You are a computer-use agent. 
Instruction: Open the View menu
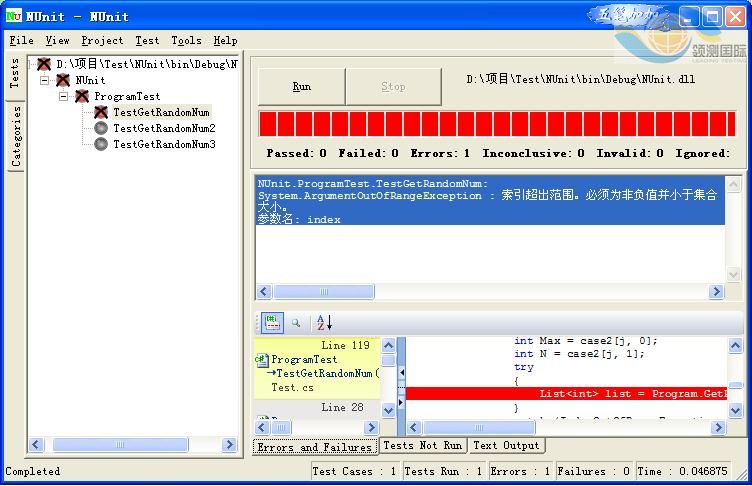click(58, 40)
